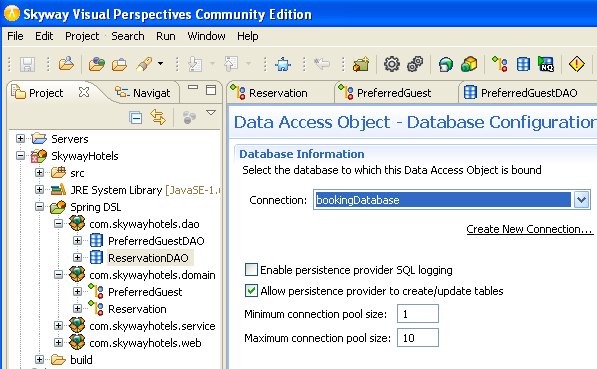Select PreferredGuestDAO in the project tree

(x=156, y=241)
